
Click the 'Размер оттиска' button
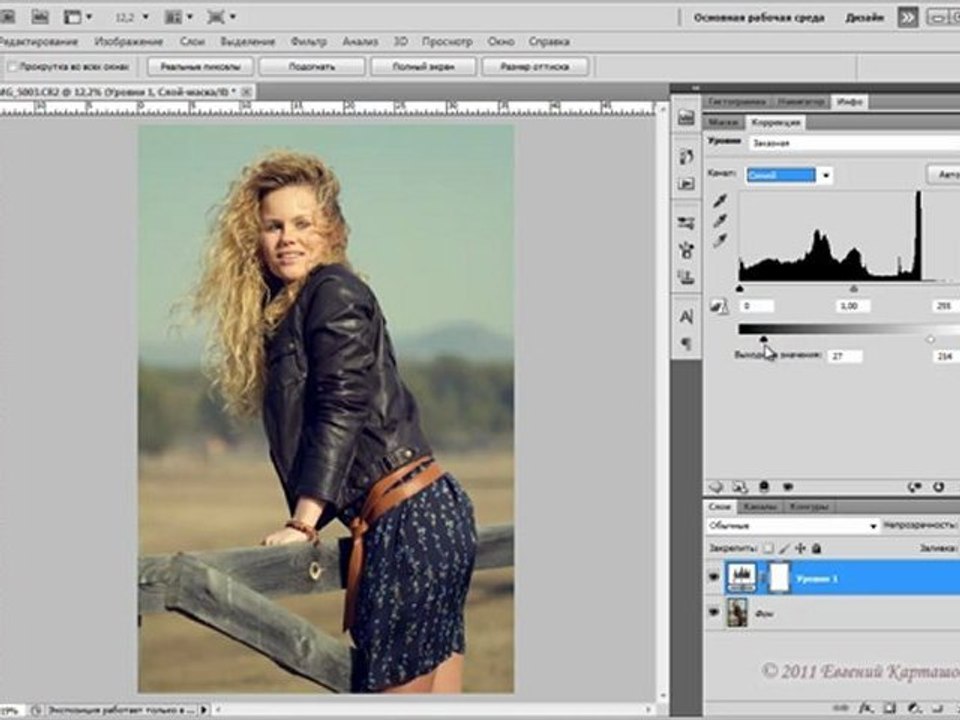534,66
